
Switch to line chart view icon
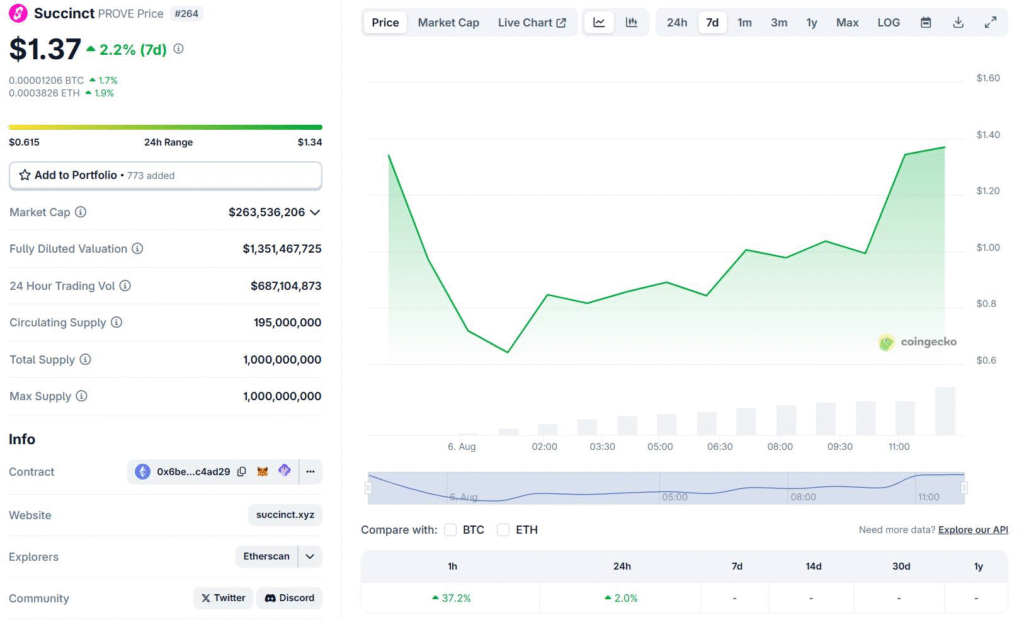(599, 23)
